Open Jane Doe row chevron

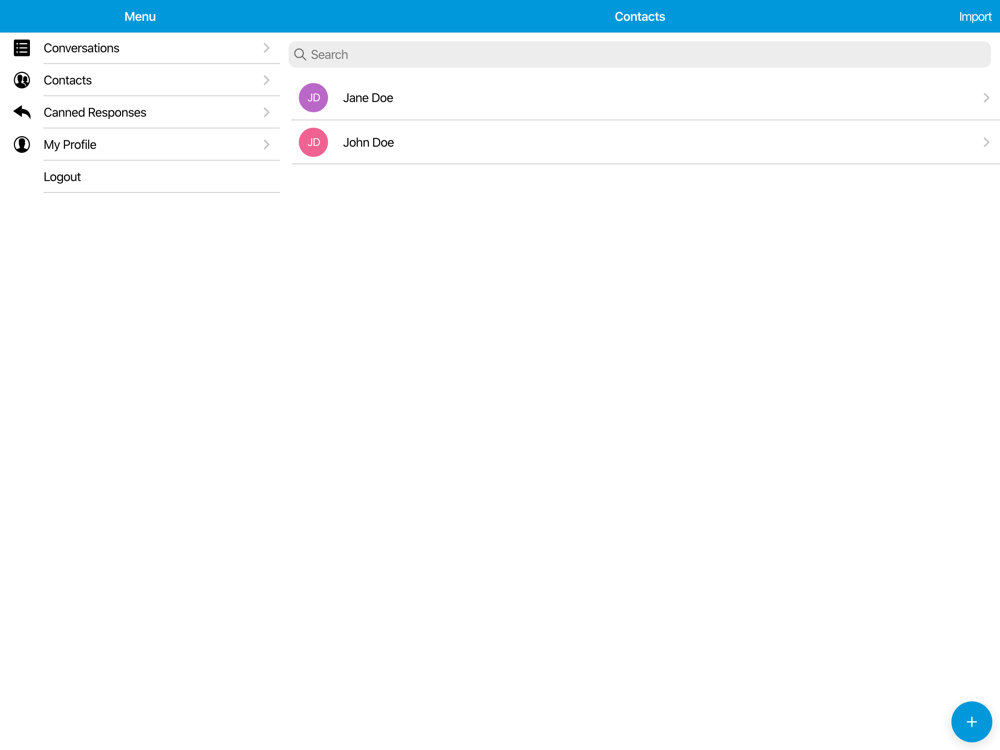coord(986,98)
